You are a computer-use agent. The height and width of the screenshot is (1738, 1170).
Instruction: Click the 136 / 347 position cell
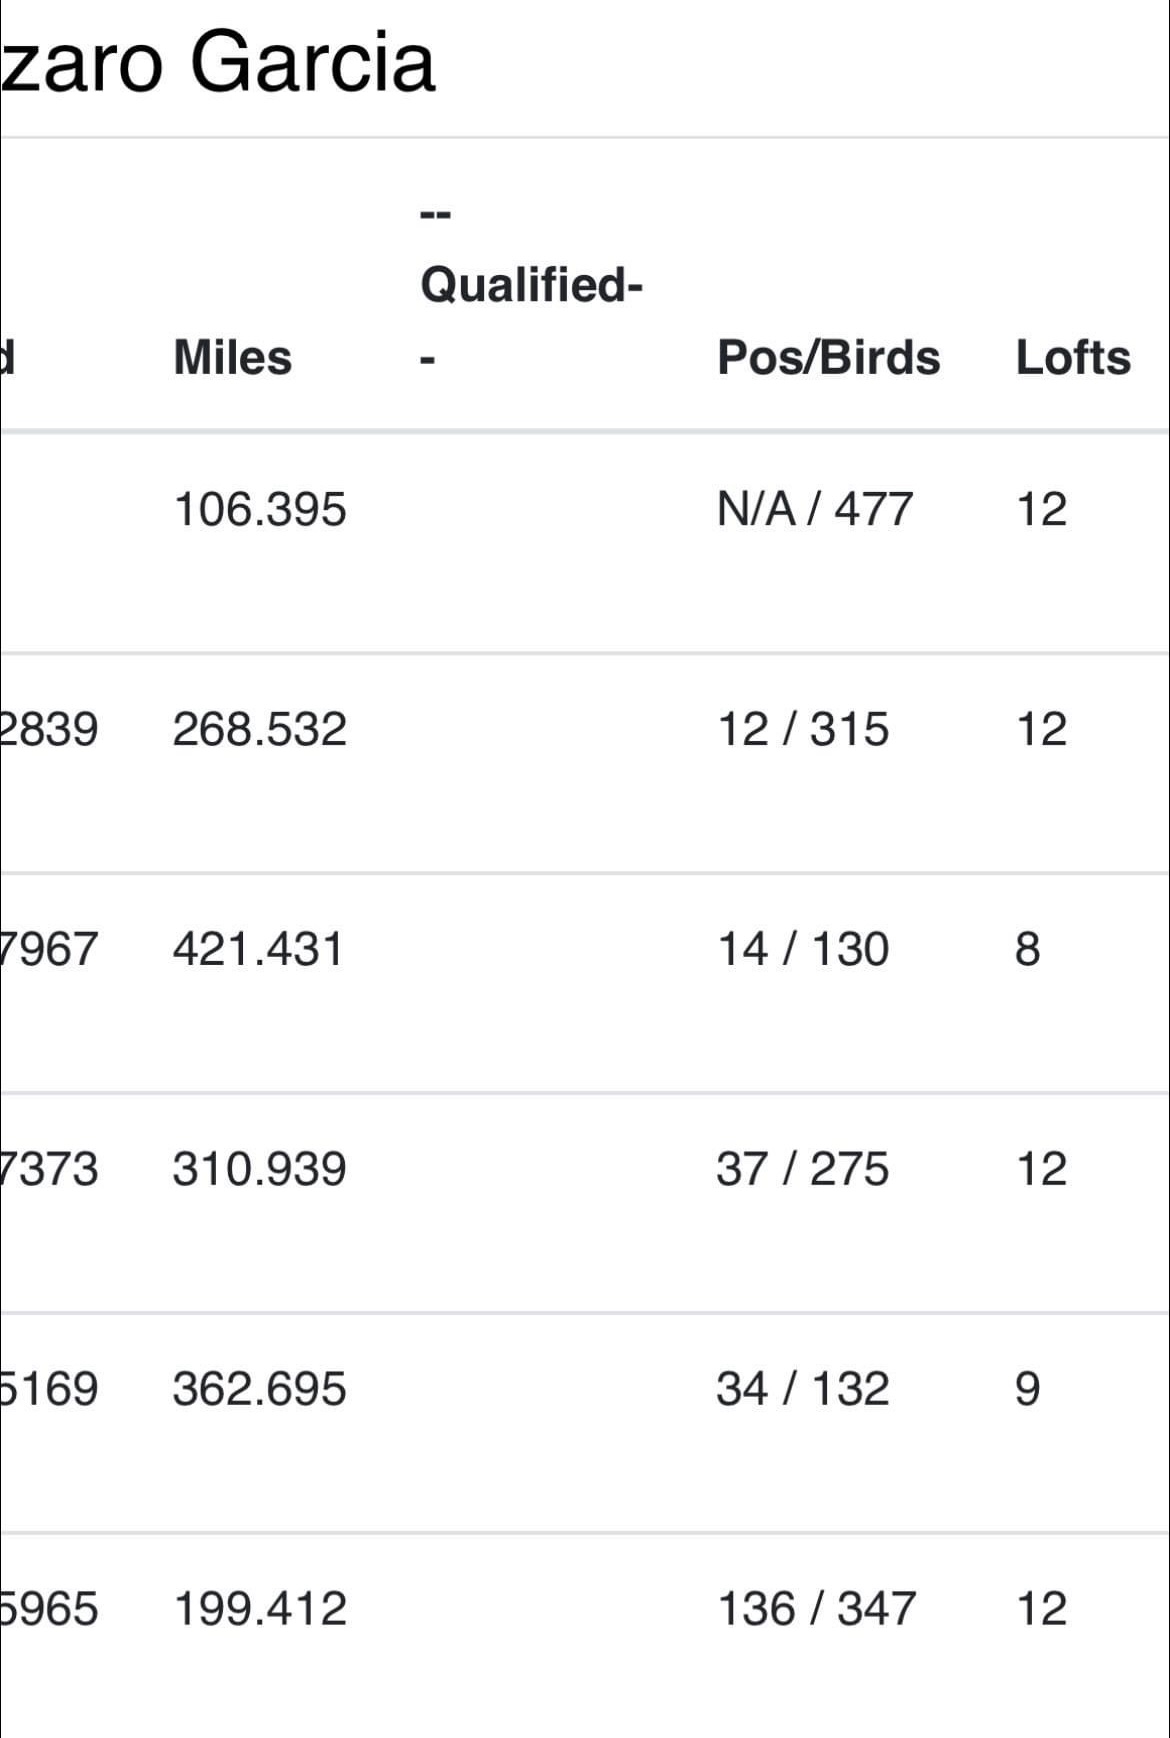[816, 1609]
